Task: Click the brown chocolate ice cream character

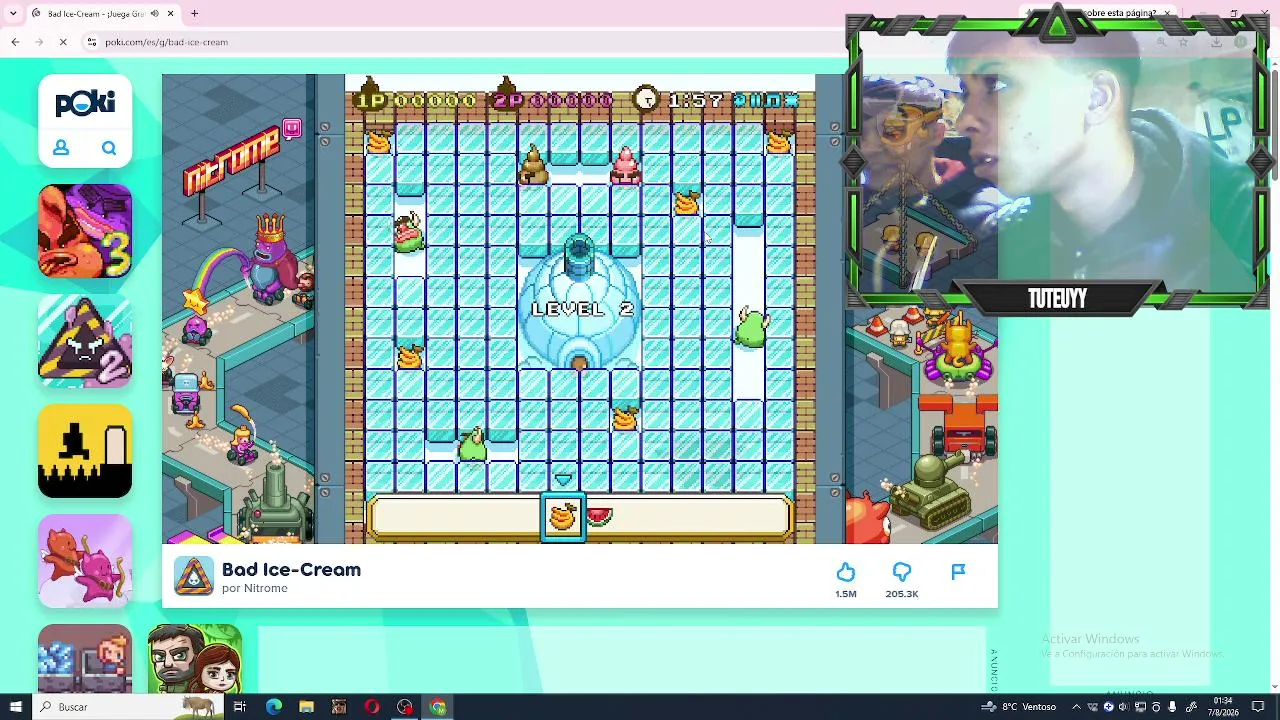Action: pos(533,166)
